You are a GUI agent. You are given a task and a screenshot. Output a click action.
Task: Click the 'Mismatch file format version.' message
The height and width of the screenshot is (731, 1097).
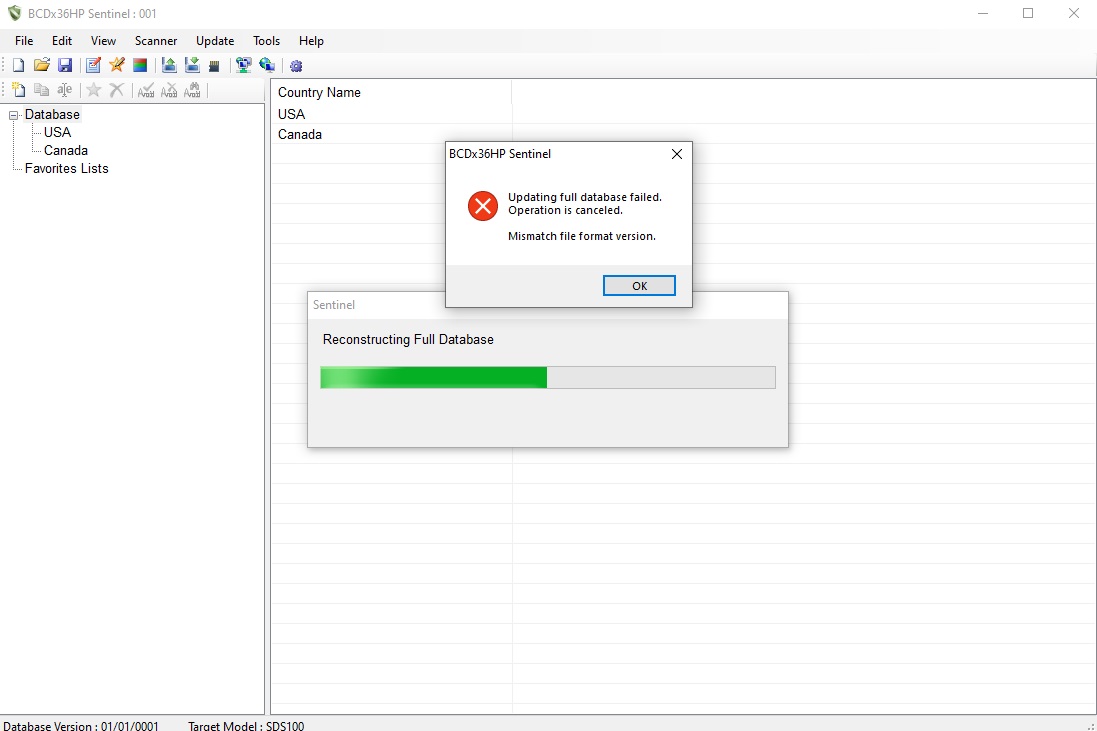click(x=581, y=236)
